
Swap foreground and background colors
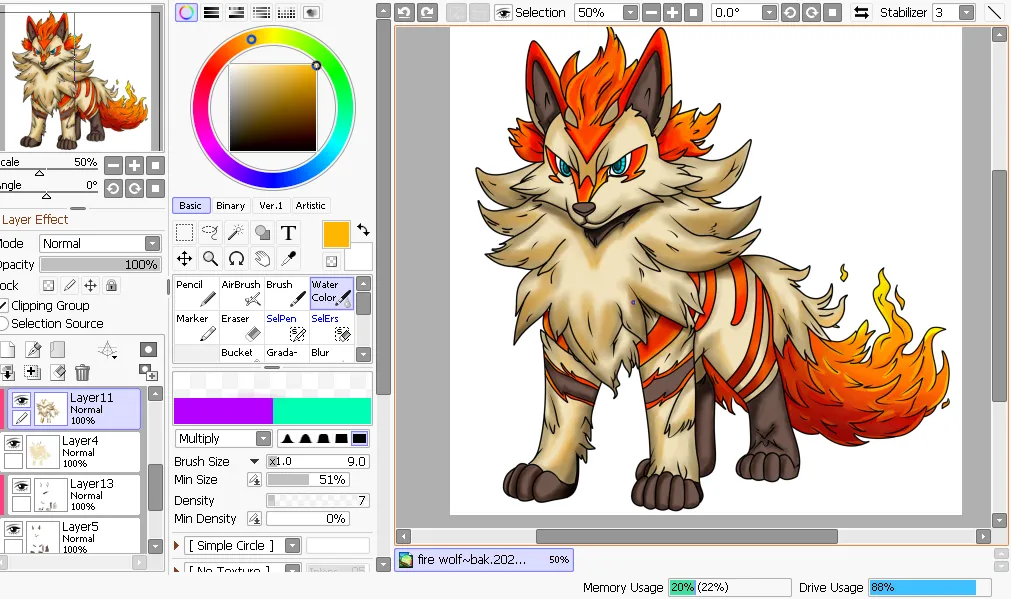point(363,230)
